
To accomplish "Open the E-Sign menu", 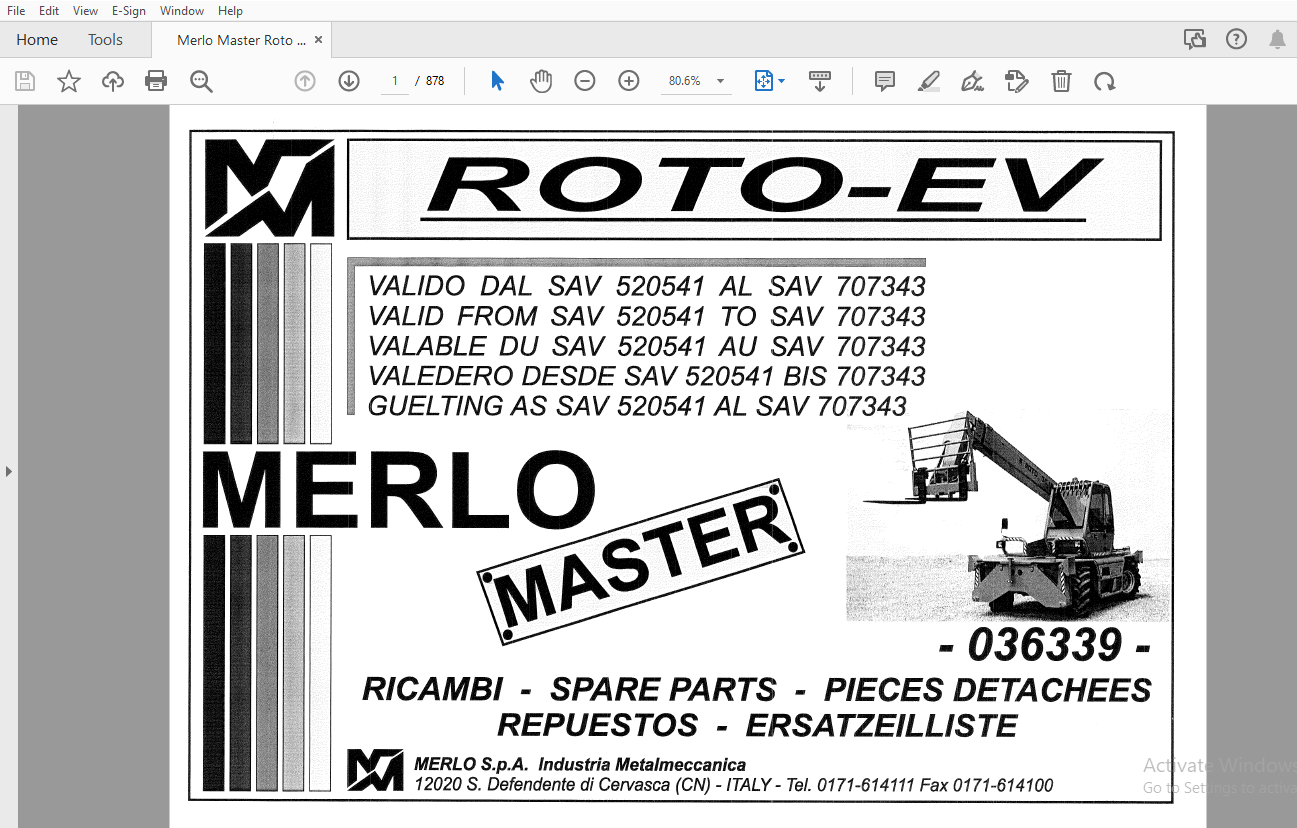I will 129,11.
